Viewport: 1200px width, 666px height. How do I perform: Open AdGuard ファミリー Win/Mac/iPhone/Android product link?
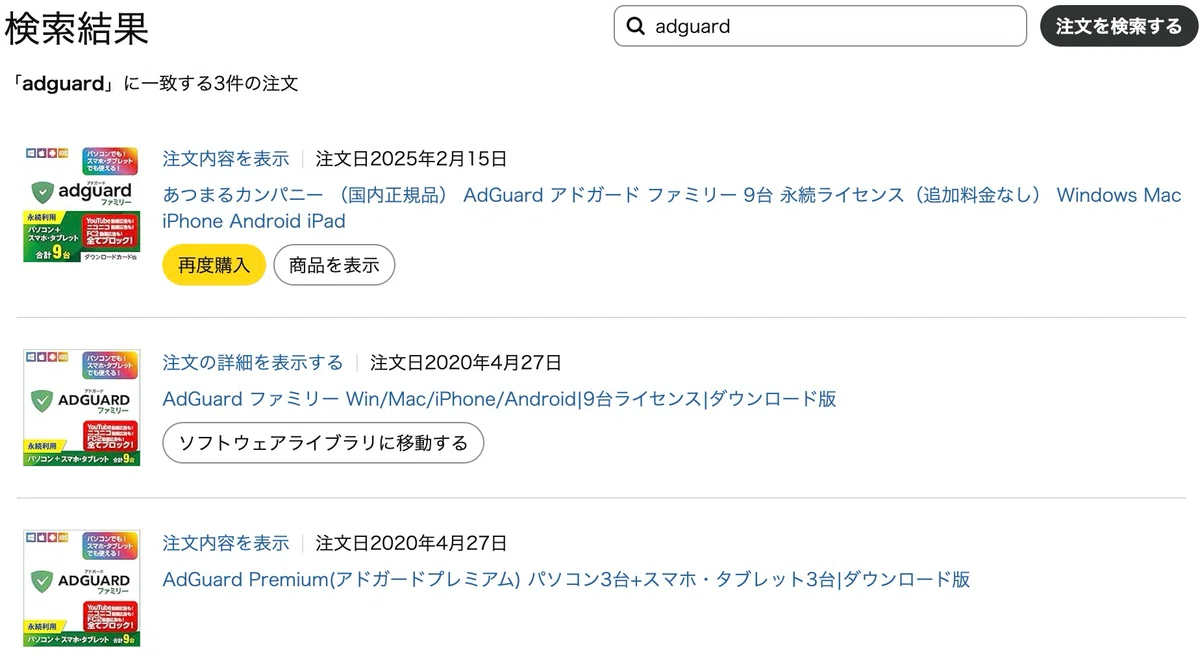point(500,399)
